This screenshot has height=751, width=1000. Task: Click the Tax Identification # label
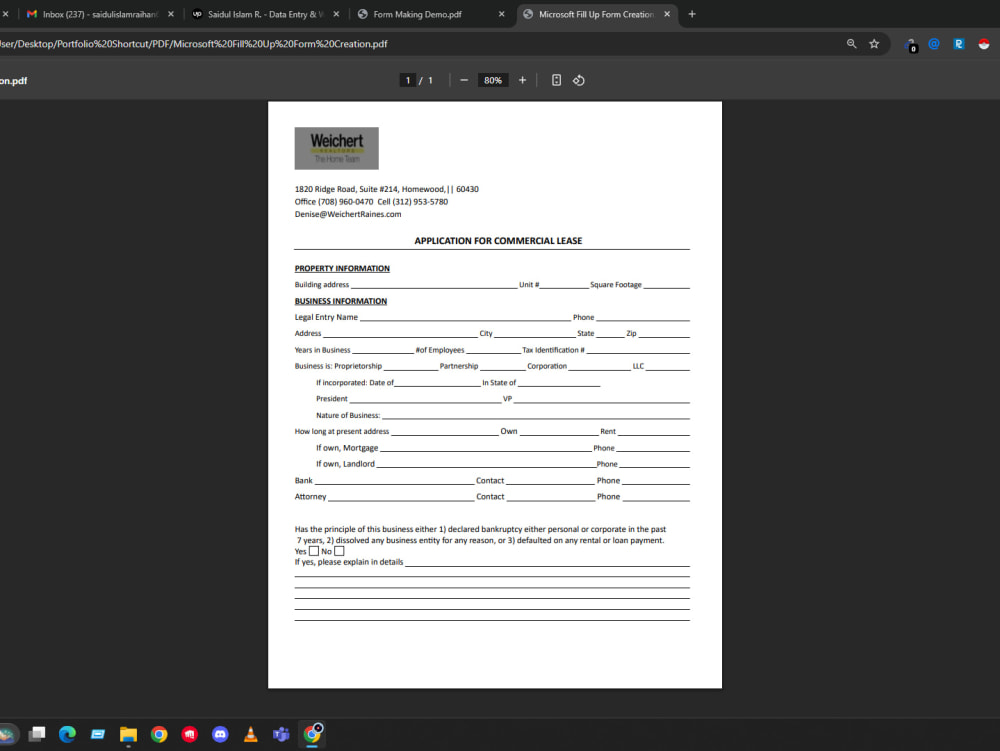coord(553,350)
